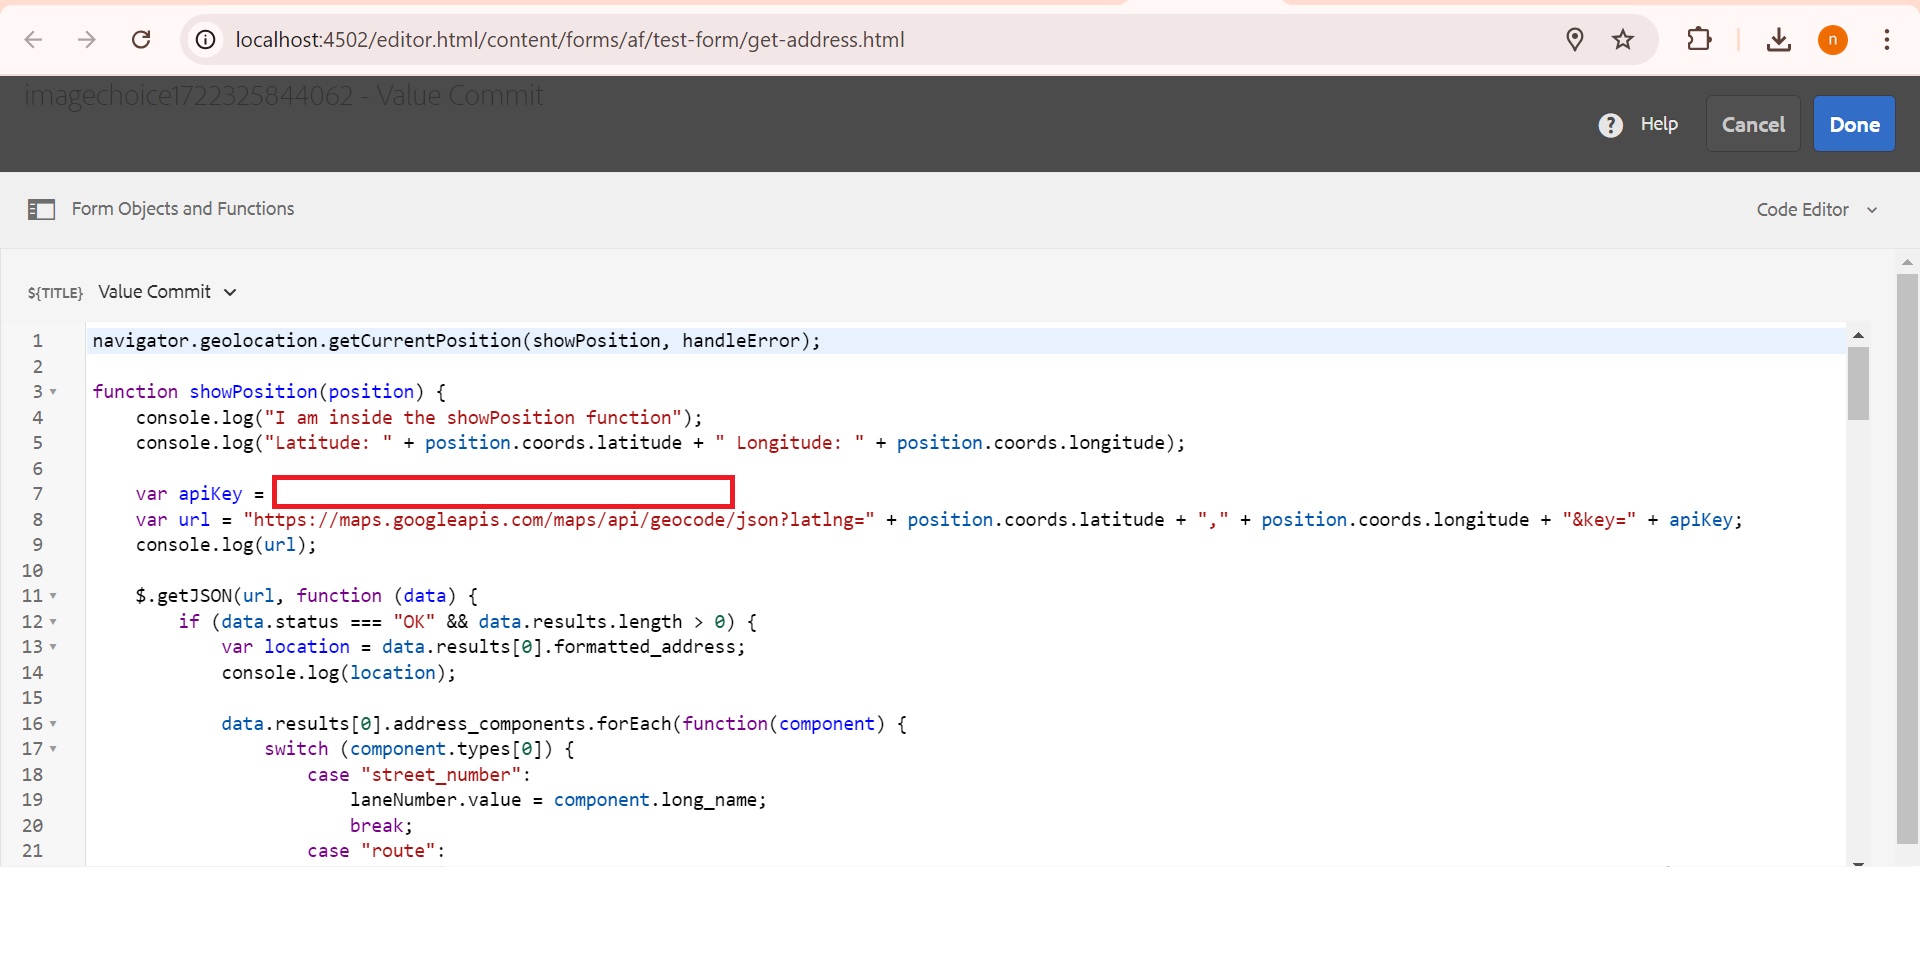This screenshot has width=1920, height=957.
Task: Click code editor scrollbar up arrow
Action: [x=1858, y=336]
